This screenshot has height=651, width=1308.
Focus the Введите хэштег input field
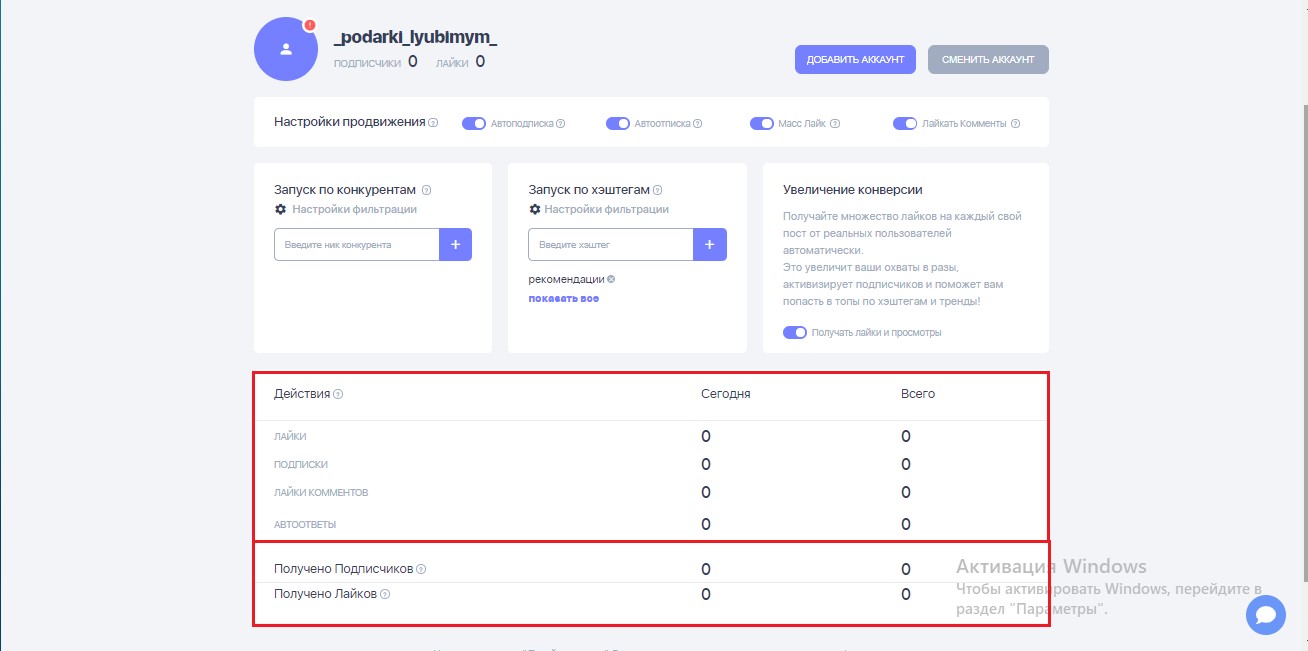tap(611, 244)
